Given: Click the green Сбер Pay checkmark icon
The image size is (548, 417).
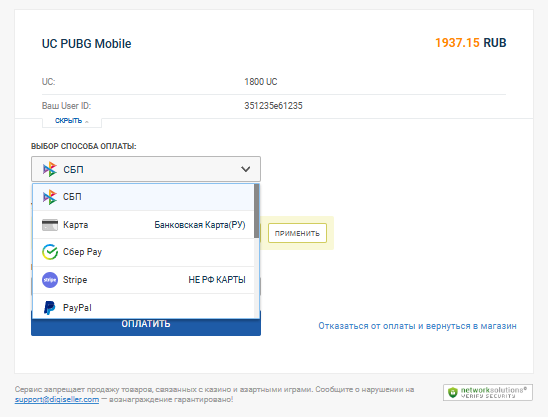Looking at the screenshot, I should (50, 252).
